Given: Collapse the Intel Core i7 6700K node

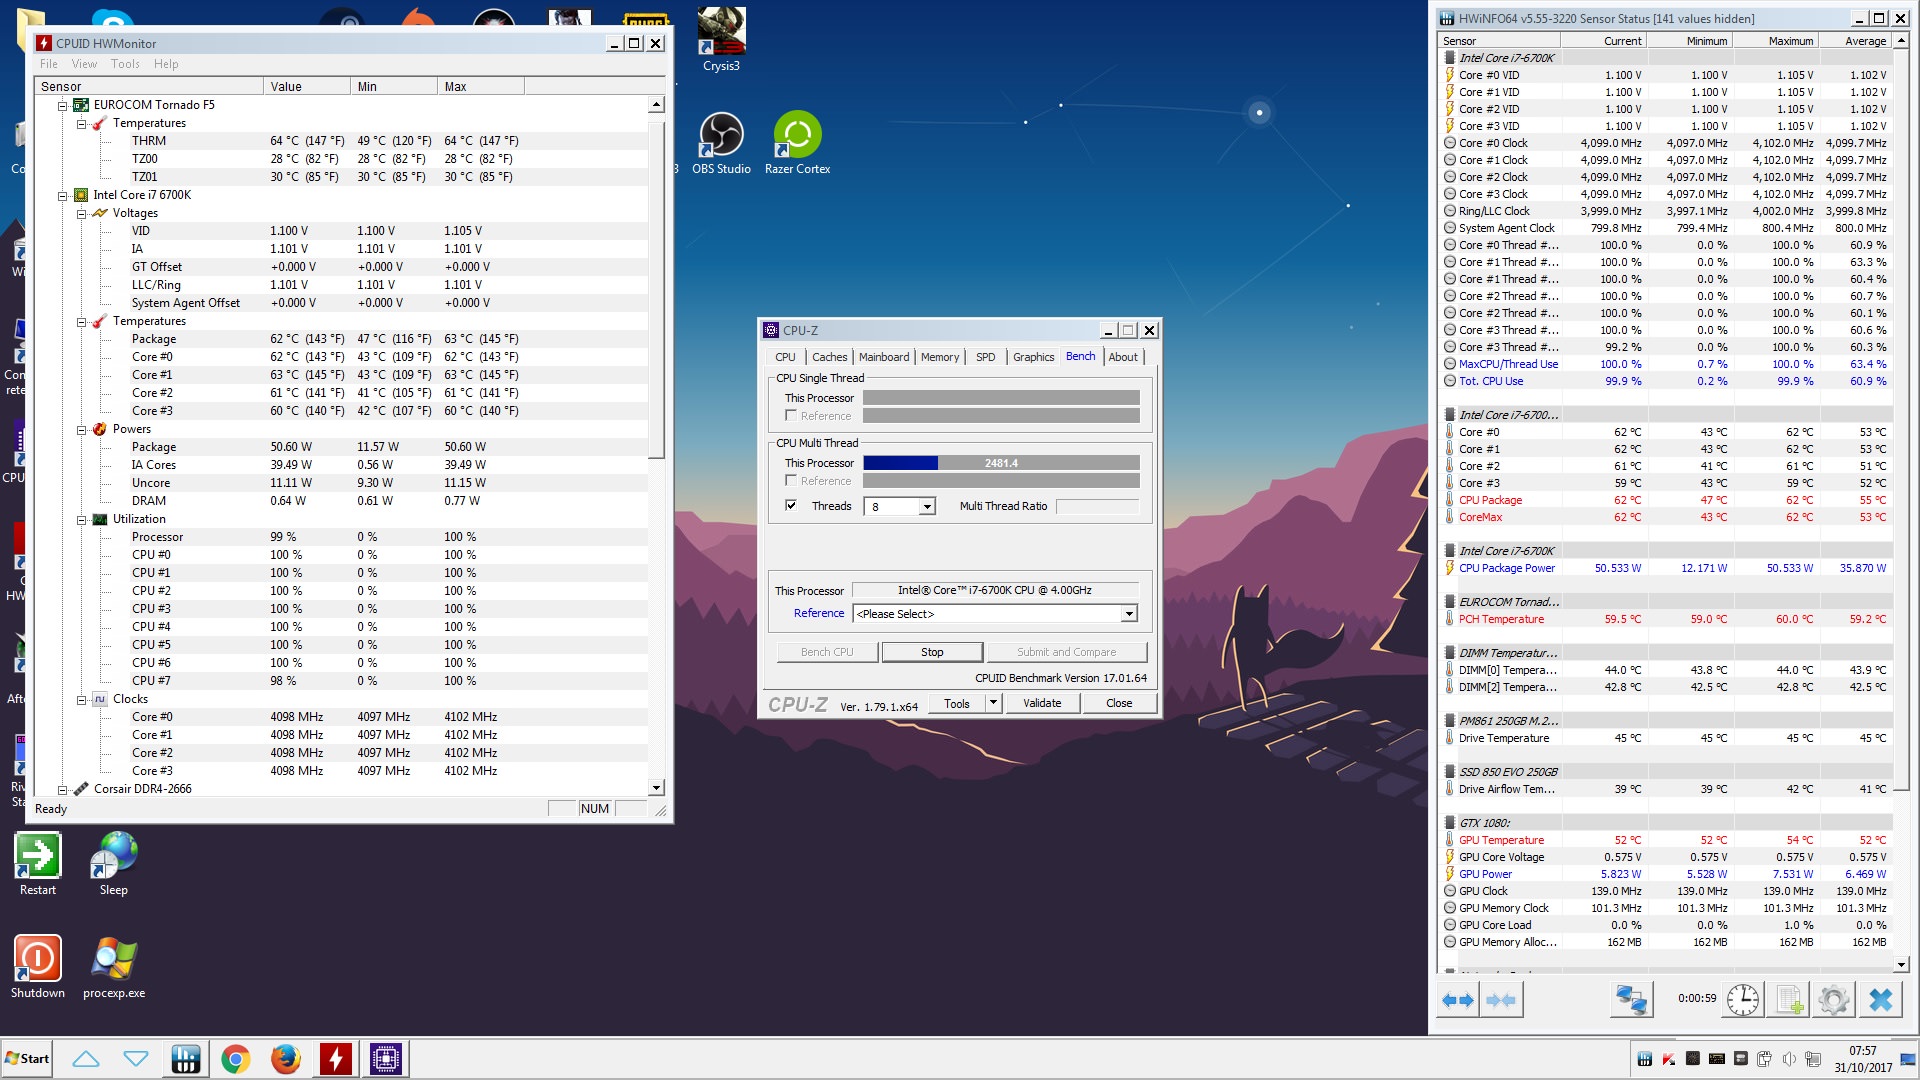Looking at the screenshot, I should 62,195.
